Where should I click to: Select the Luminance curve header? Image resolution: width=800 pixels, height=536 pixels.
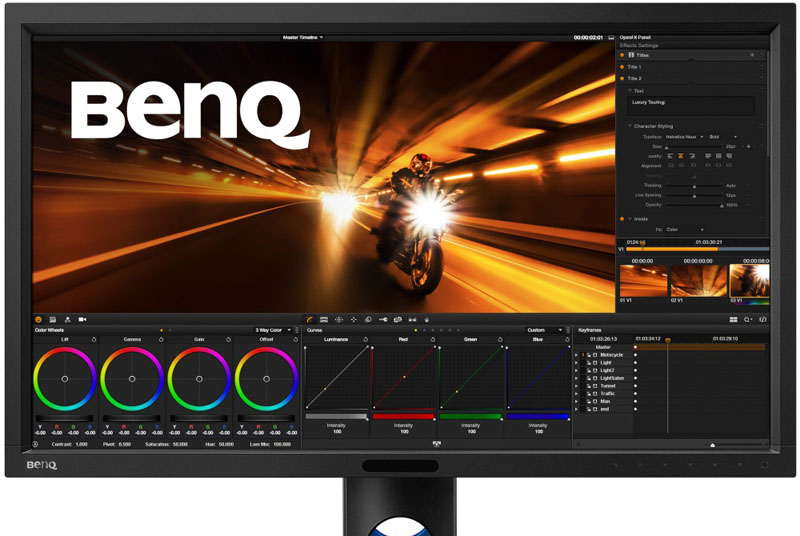click(336, 340)
